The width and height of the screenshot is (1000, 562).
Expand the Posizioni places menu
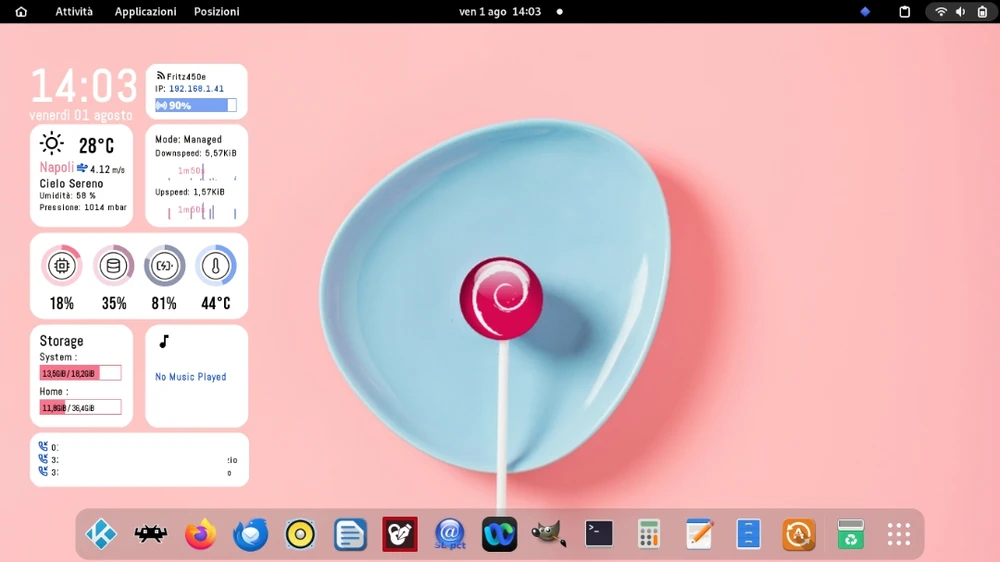coord(217,12)
